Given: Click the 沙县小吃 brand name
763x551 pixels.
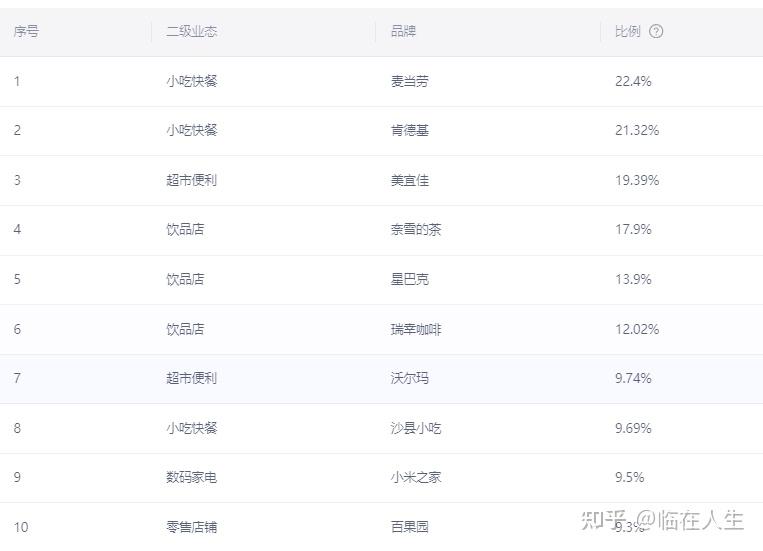Looking at the screenshot, I should (416, 428).
